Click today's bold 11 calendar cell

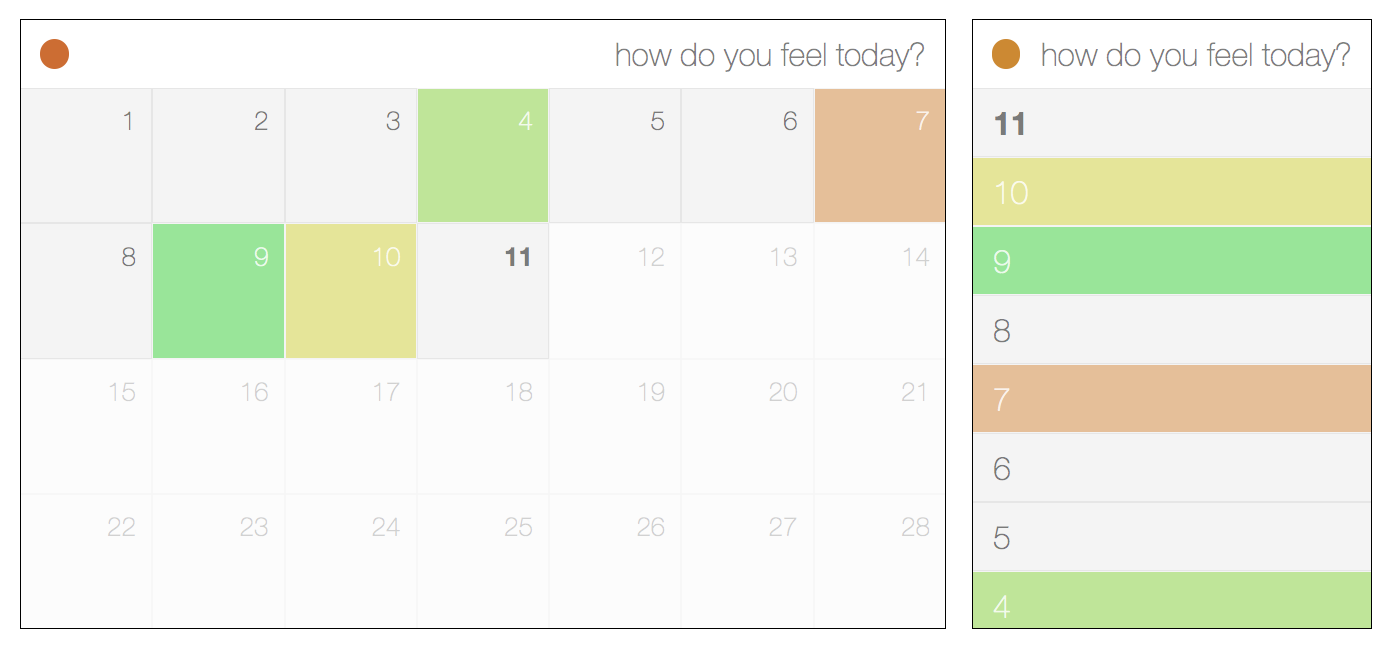point(483,291)
